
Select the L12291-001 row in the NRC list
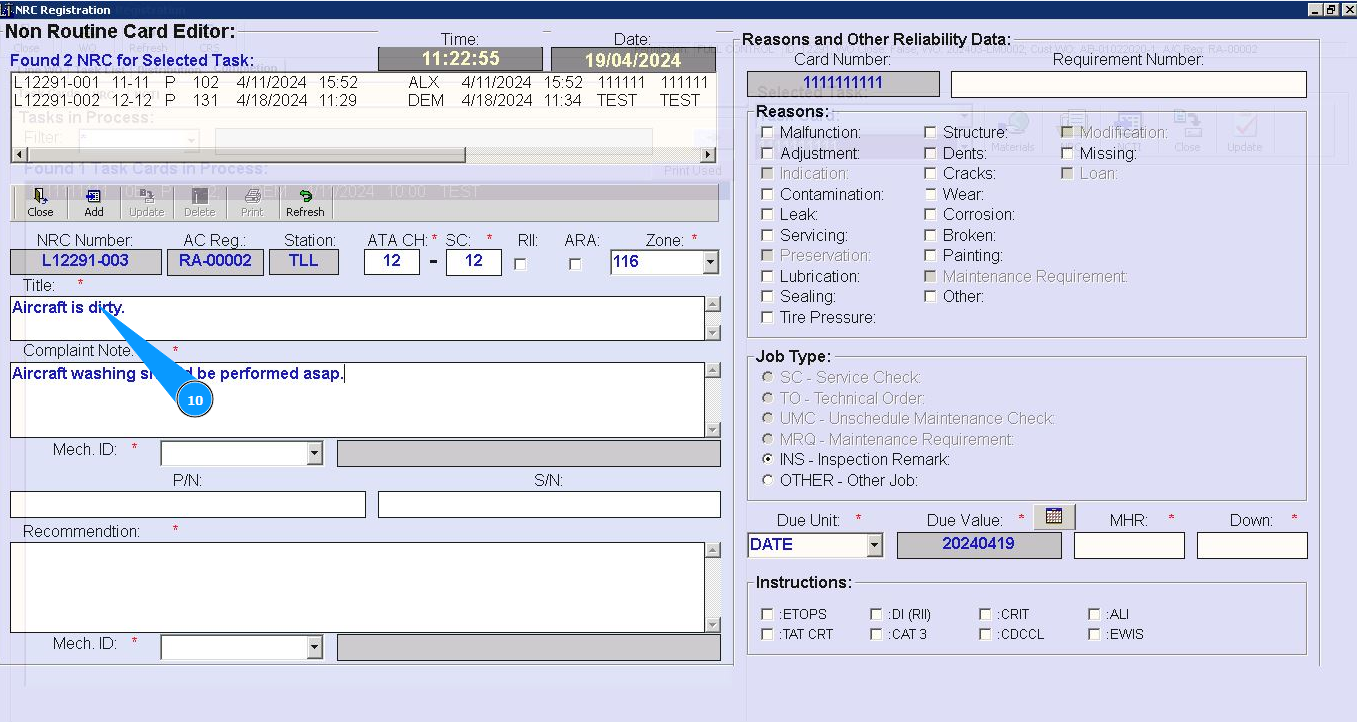pos(362,82)
